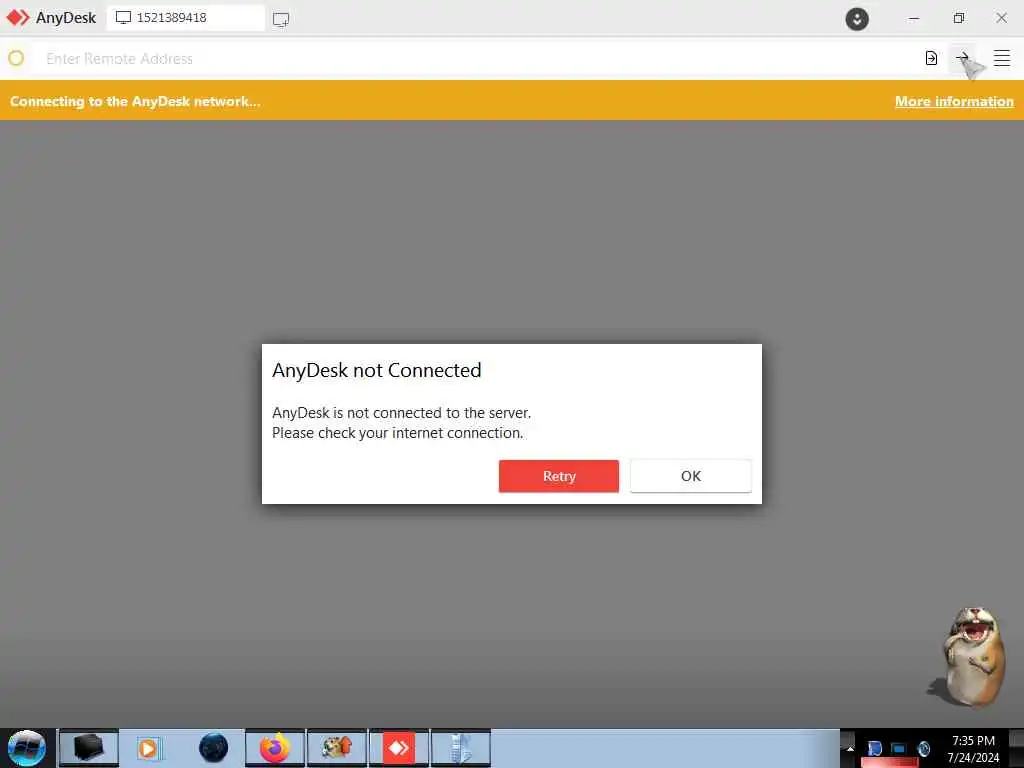
Task: Click the dark circular download arrow icon
Action: pyautogui.click(x=857, y=18)
